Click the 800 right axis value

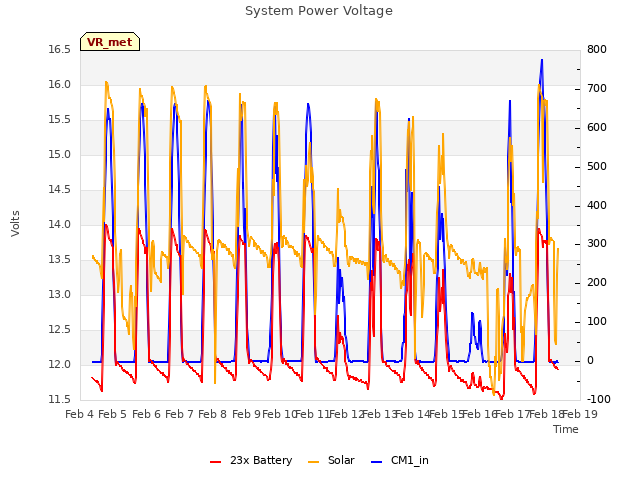pyautogui.click(x=597, y=50)
